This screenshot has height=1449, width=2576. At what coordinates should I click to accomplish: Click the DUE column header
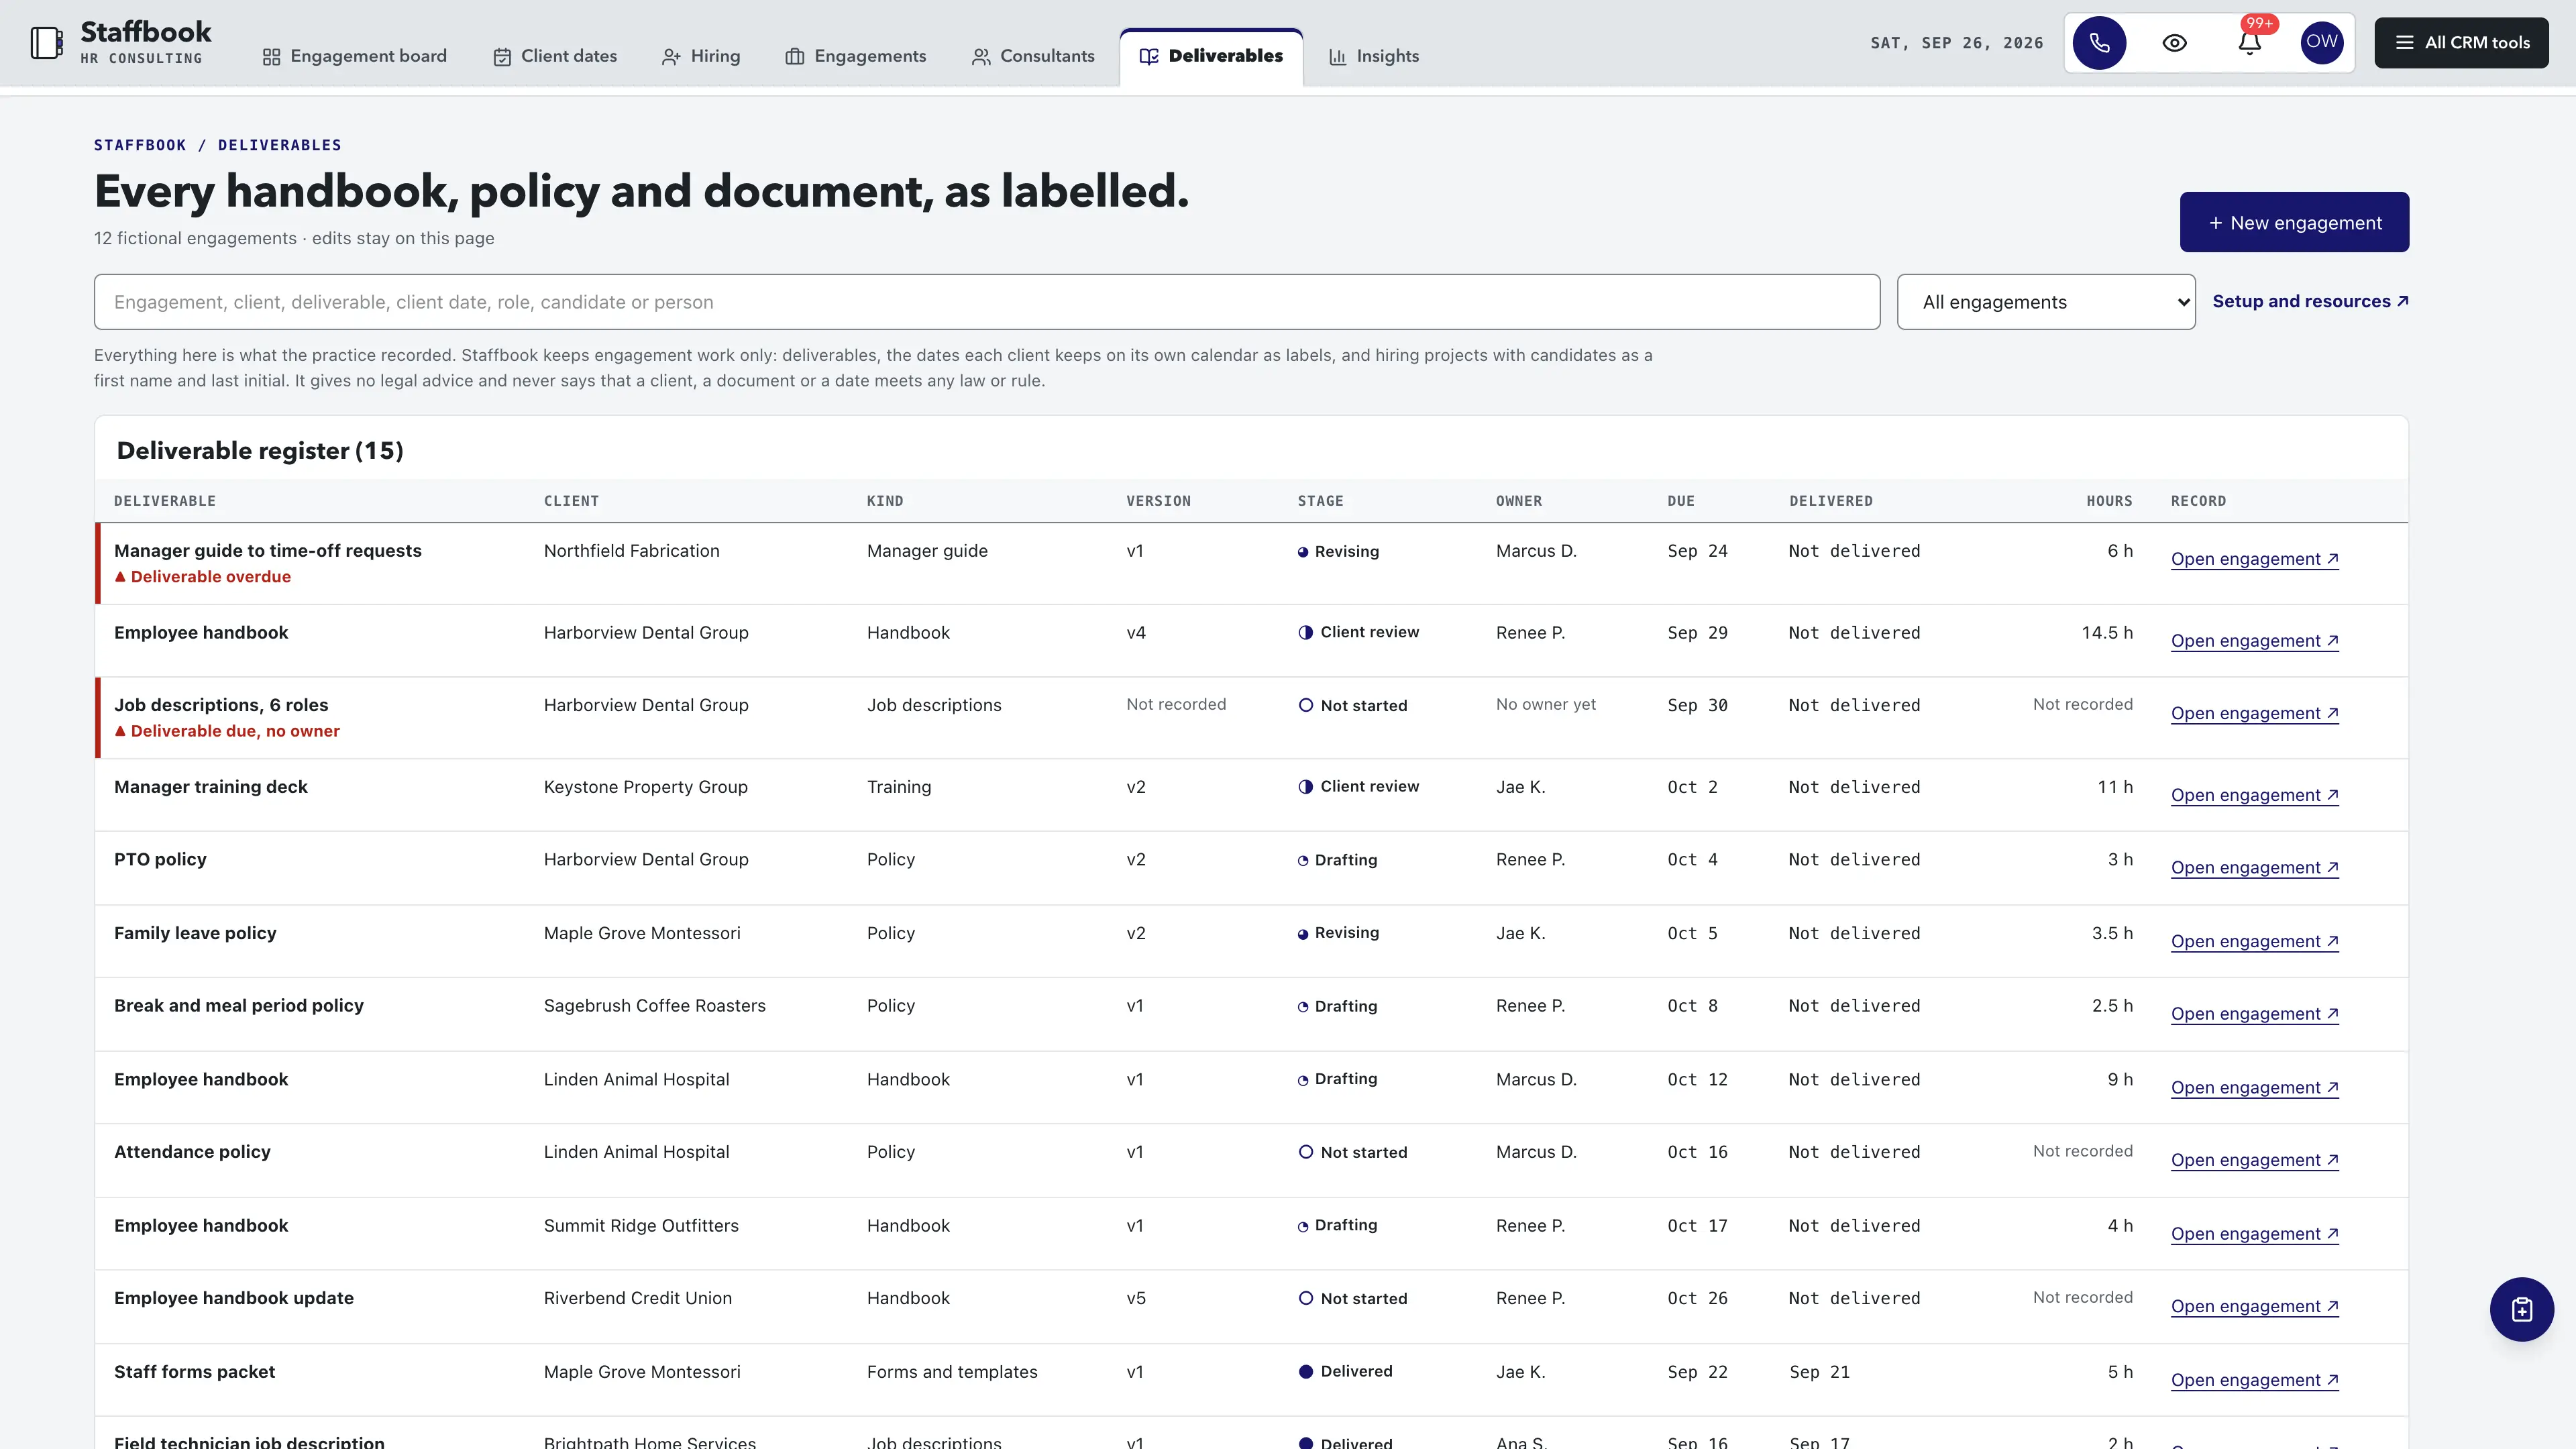click(1680, 501)
